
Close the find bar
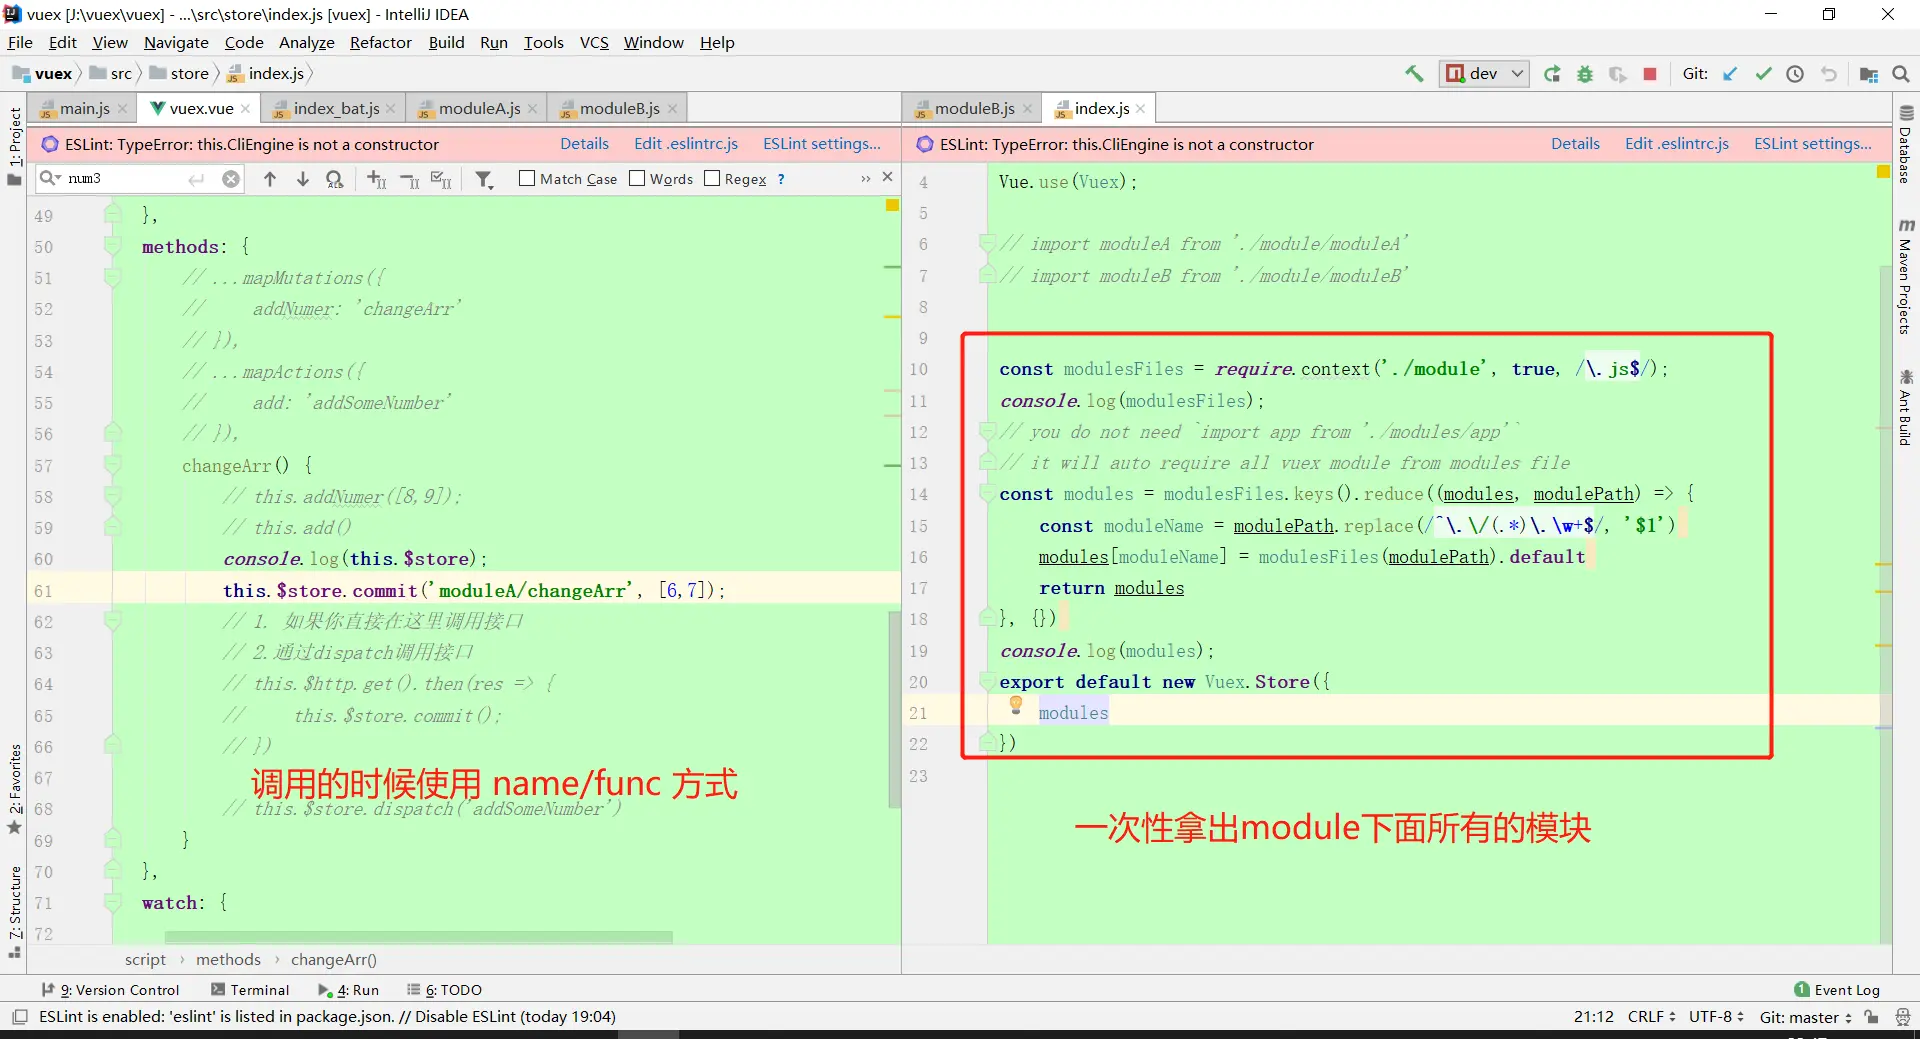coord(887,177)
